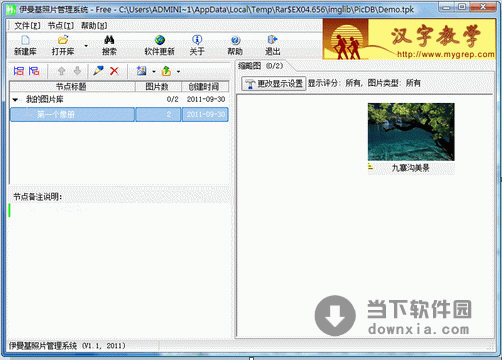Click the red X delete node icon
This screenshot has height=360, width=502.
[x=114, y=71]
